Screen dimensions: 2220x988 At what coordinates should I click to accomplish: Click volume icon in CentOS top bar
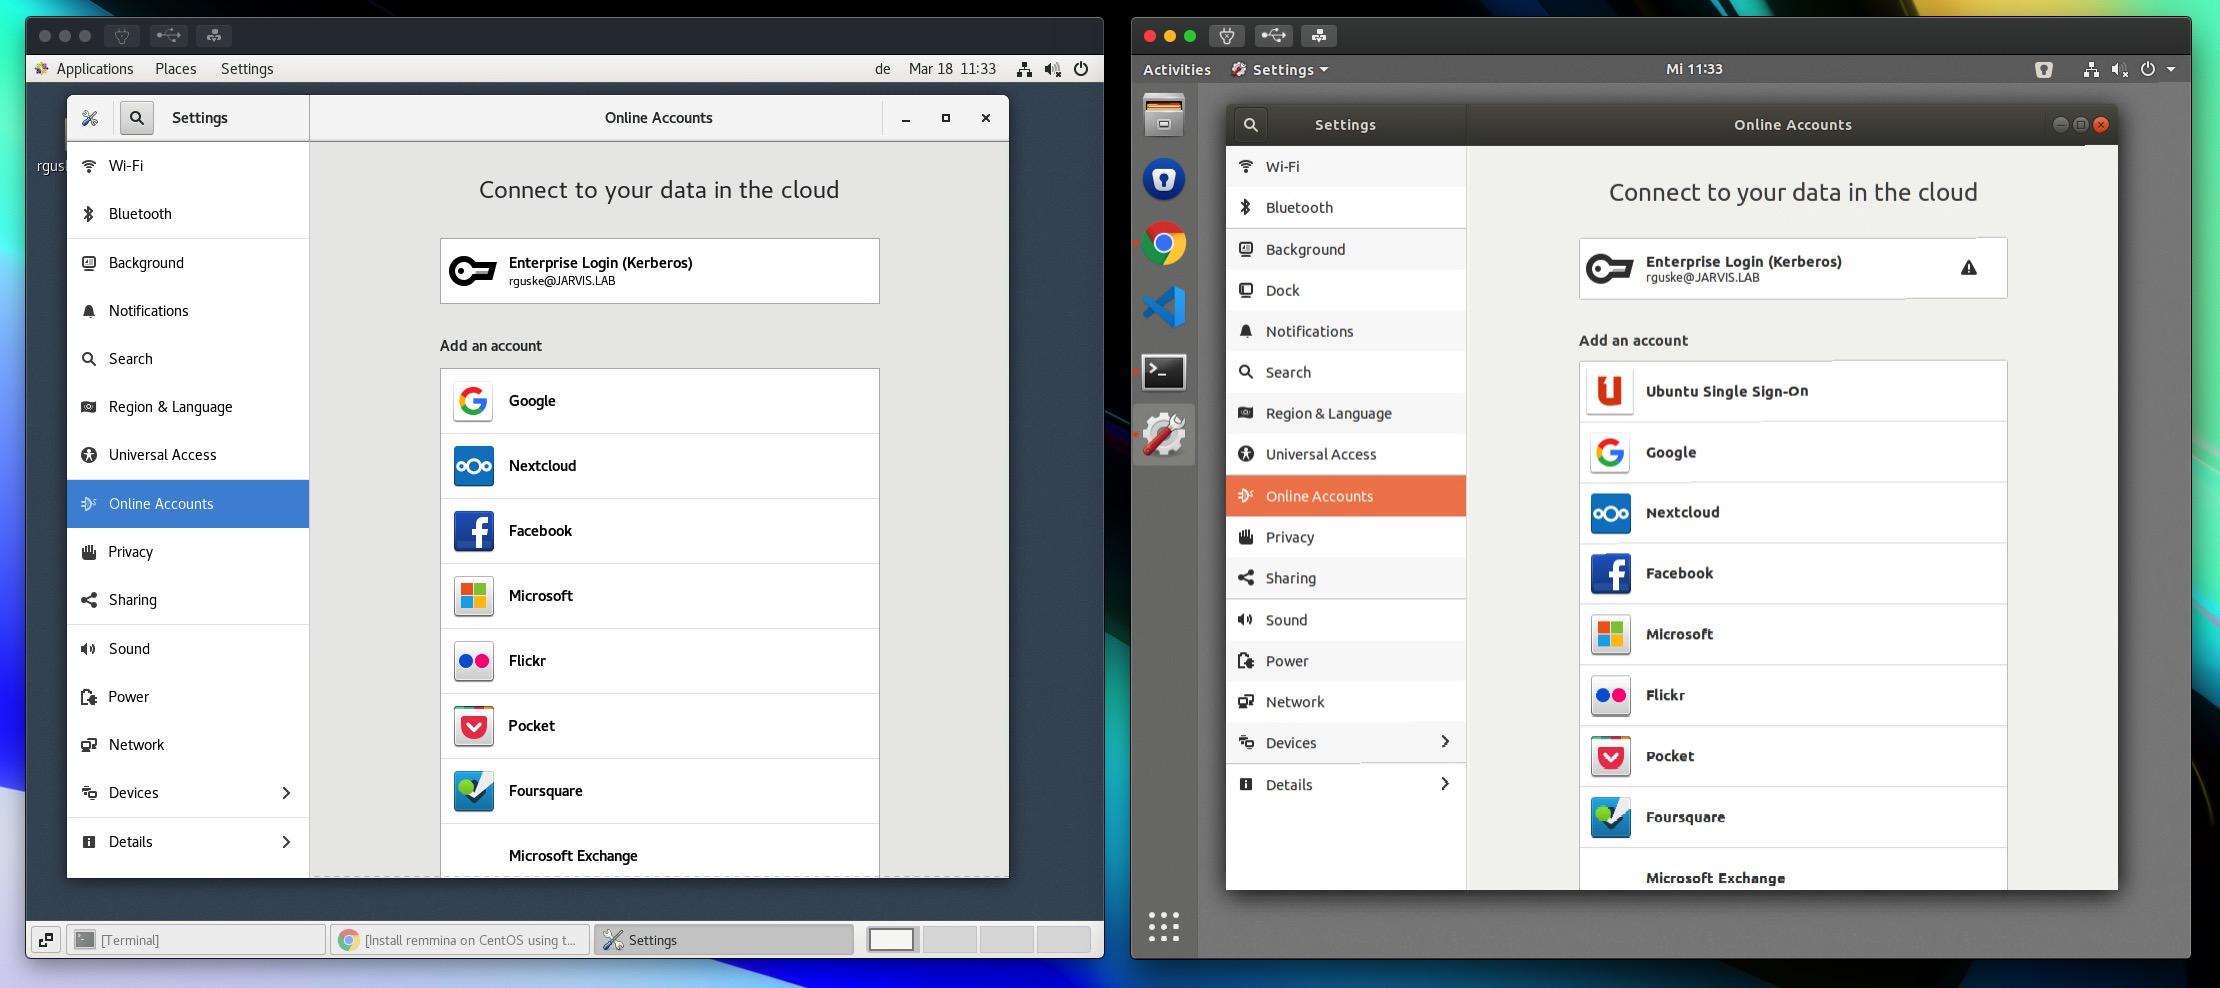coord(1052,69)
